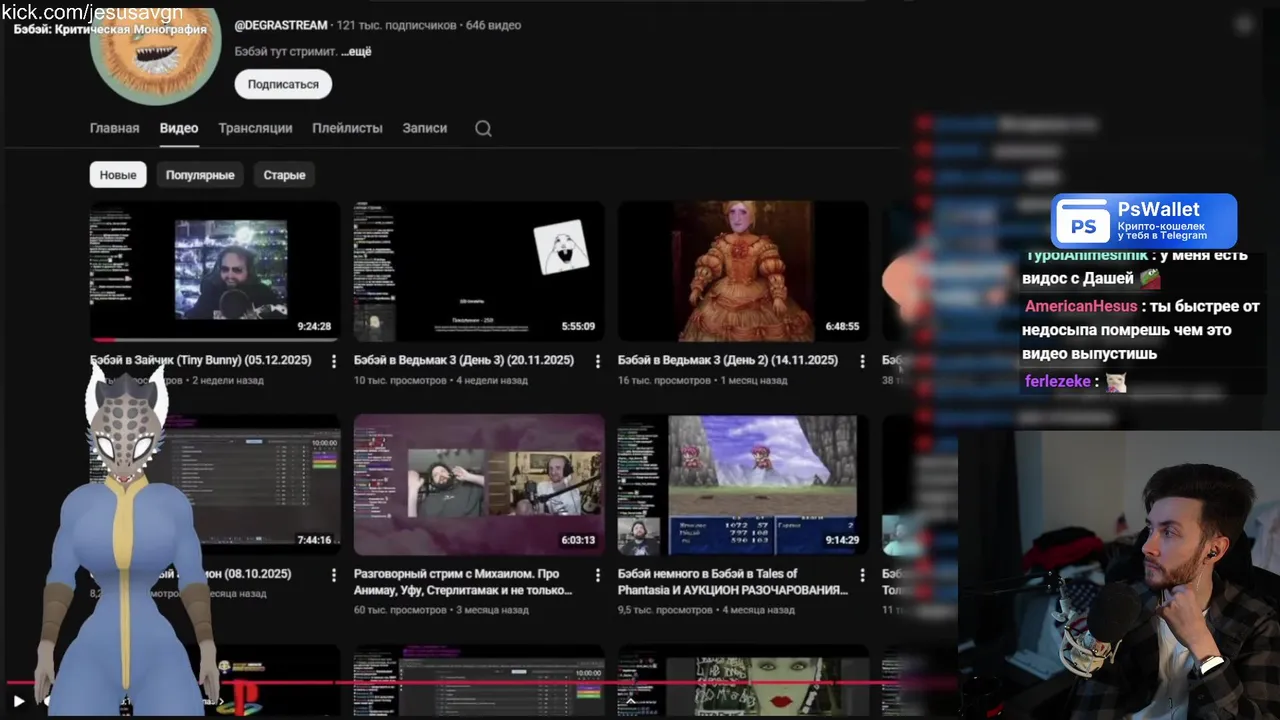Image resolution: width=1280 pixels, height=720 pixels.
Task: Open the Разговорный стрим с Михаилом thumbnail
Action: pos(479,485)
